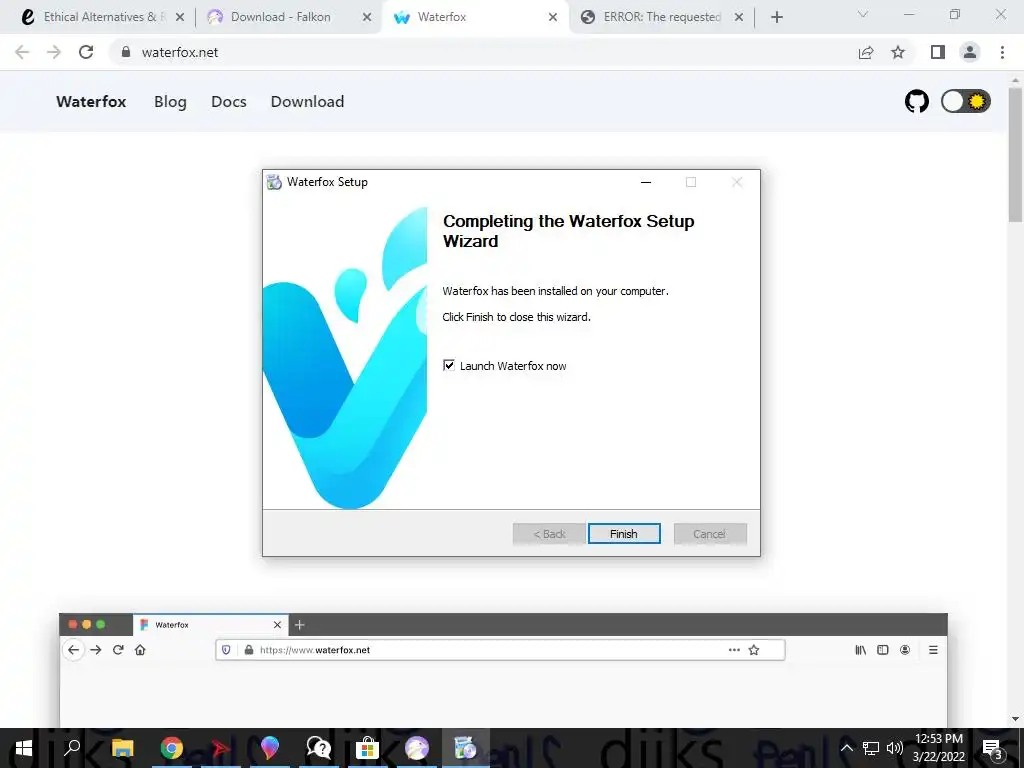Open the volume tray icon
1024x768 pixels.
(x=895, y=748)
